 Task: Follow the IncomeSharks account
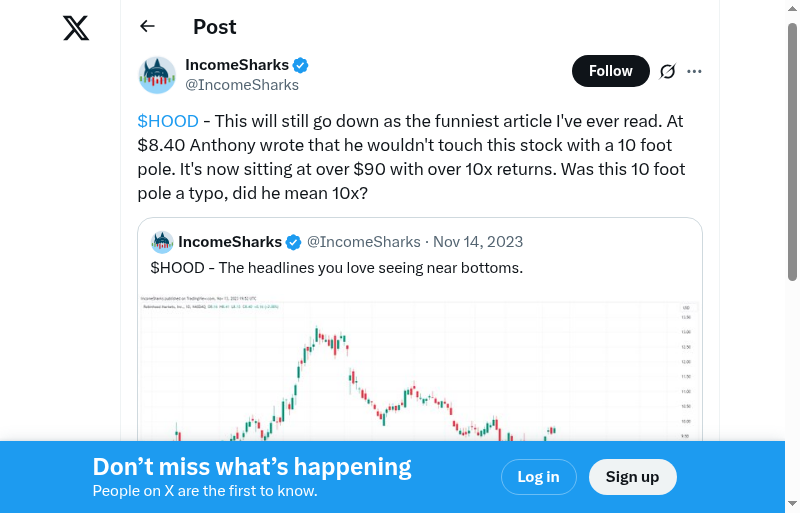click(x=610, y=71)
